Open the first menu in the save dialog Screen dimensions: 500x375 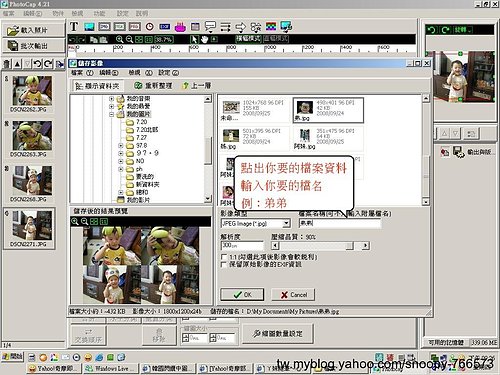[x=82, y=73]
